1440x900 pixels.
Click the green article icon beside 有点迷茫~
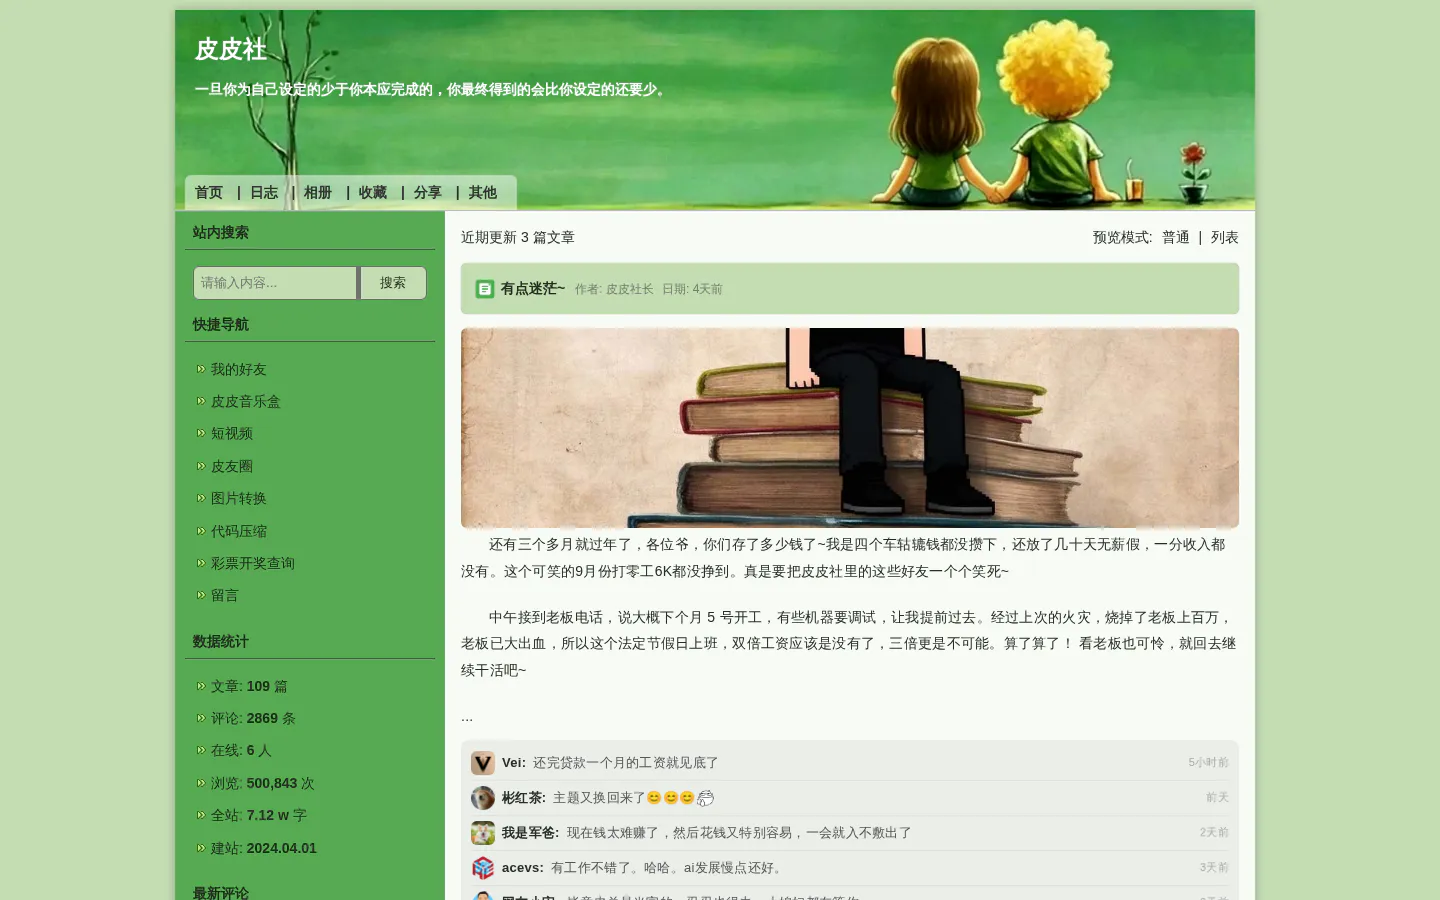pyautogui.click(x=485, y=289)
